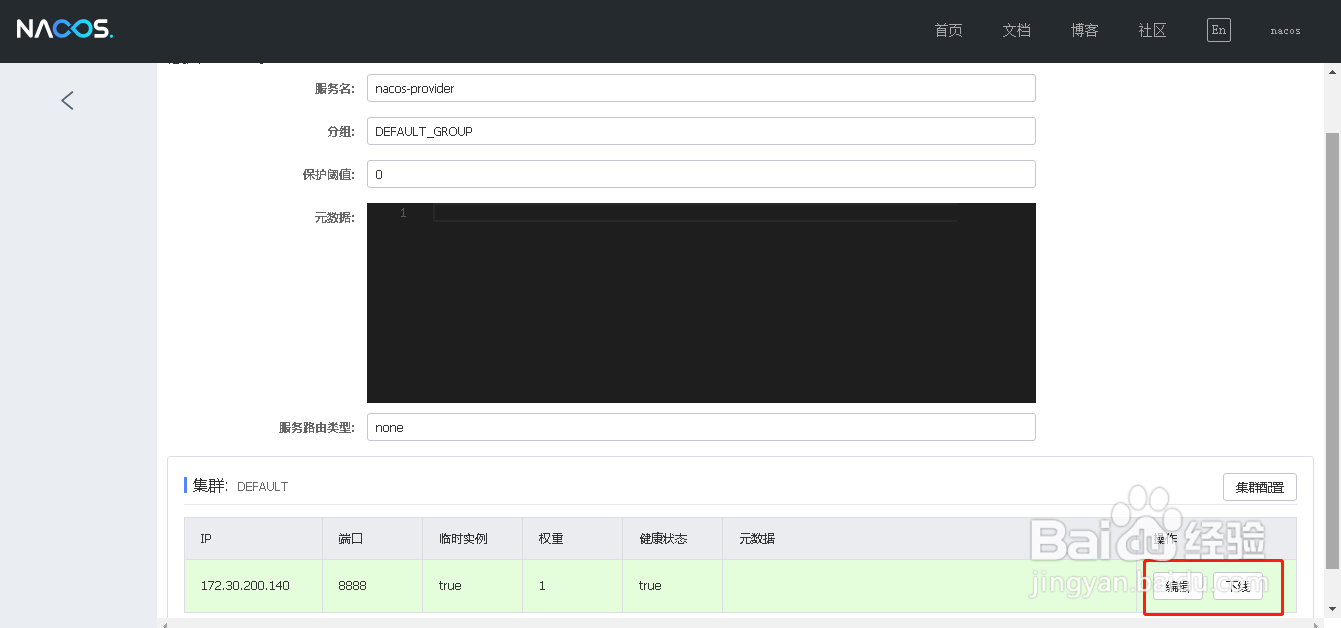Screen dimensions: 1341x628
Task: Click the 保护阈值 input field
Action: [x=701, y=174]
